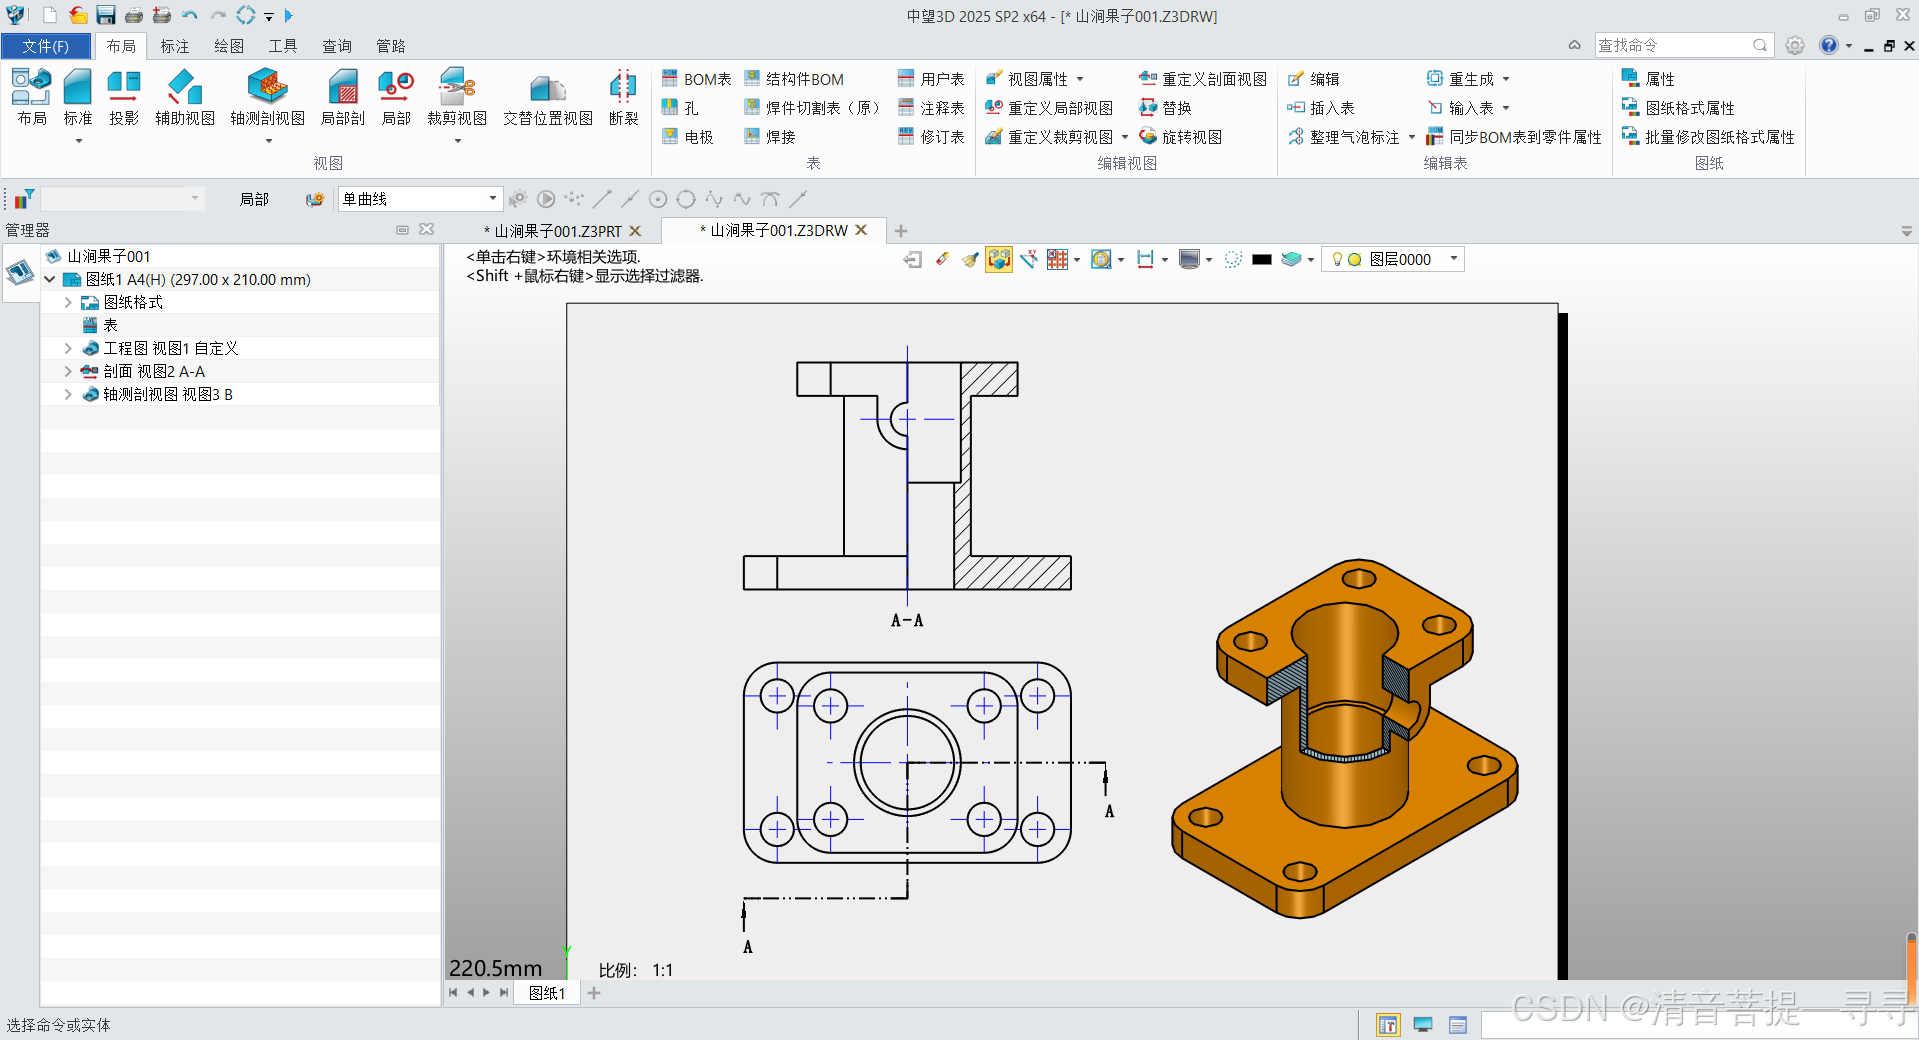Click the 焊接 weld table tool
Screen dimensions: 1919x1040
[x=770, y=137]
